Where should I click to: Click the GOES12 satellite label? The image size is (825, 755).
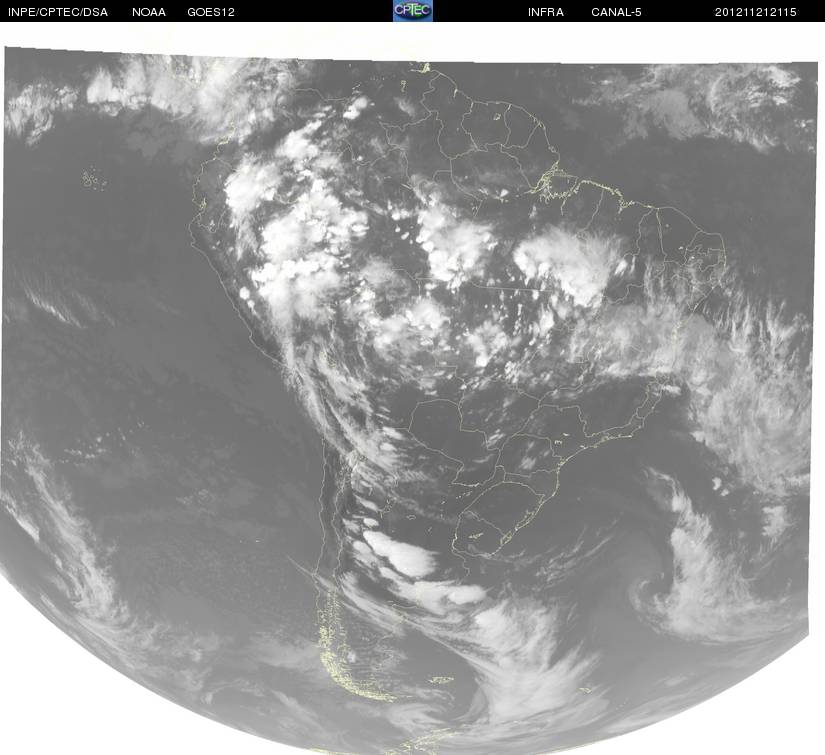(211, 12)
